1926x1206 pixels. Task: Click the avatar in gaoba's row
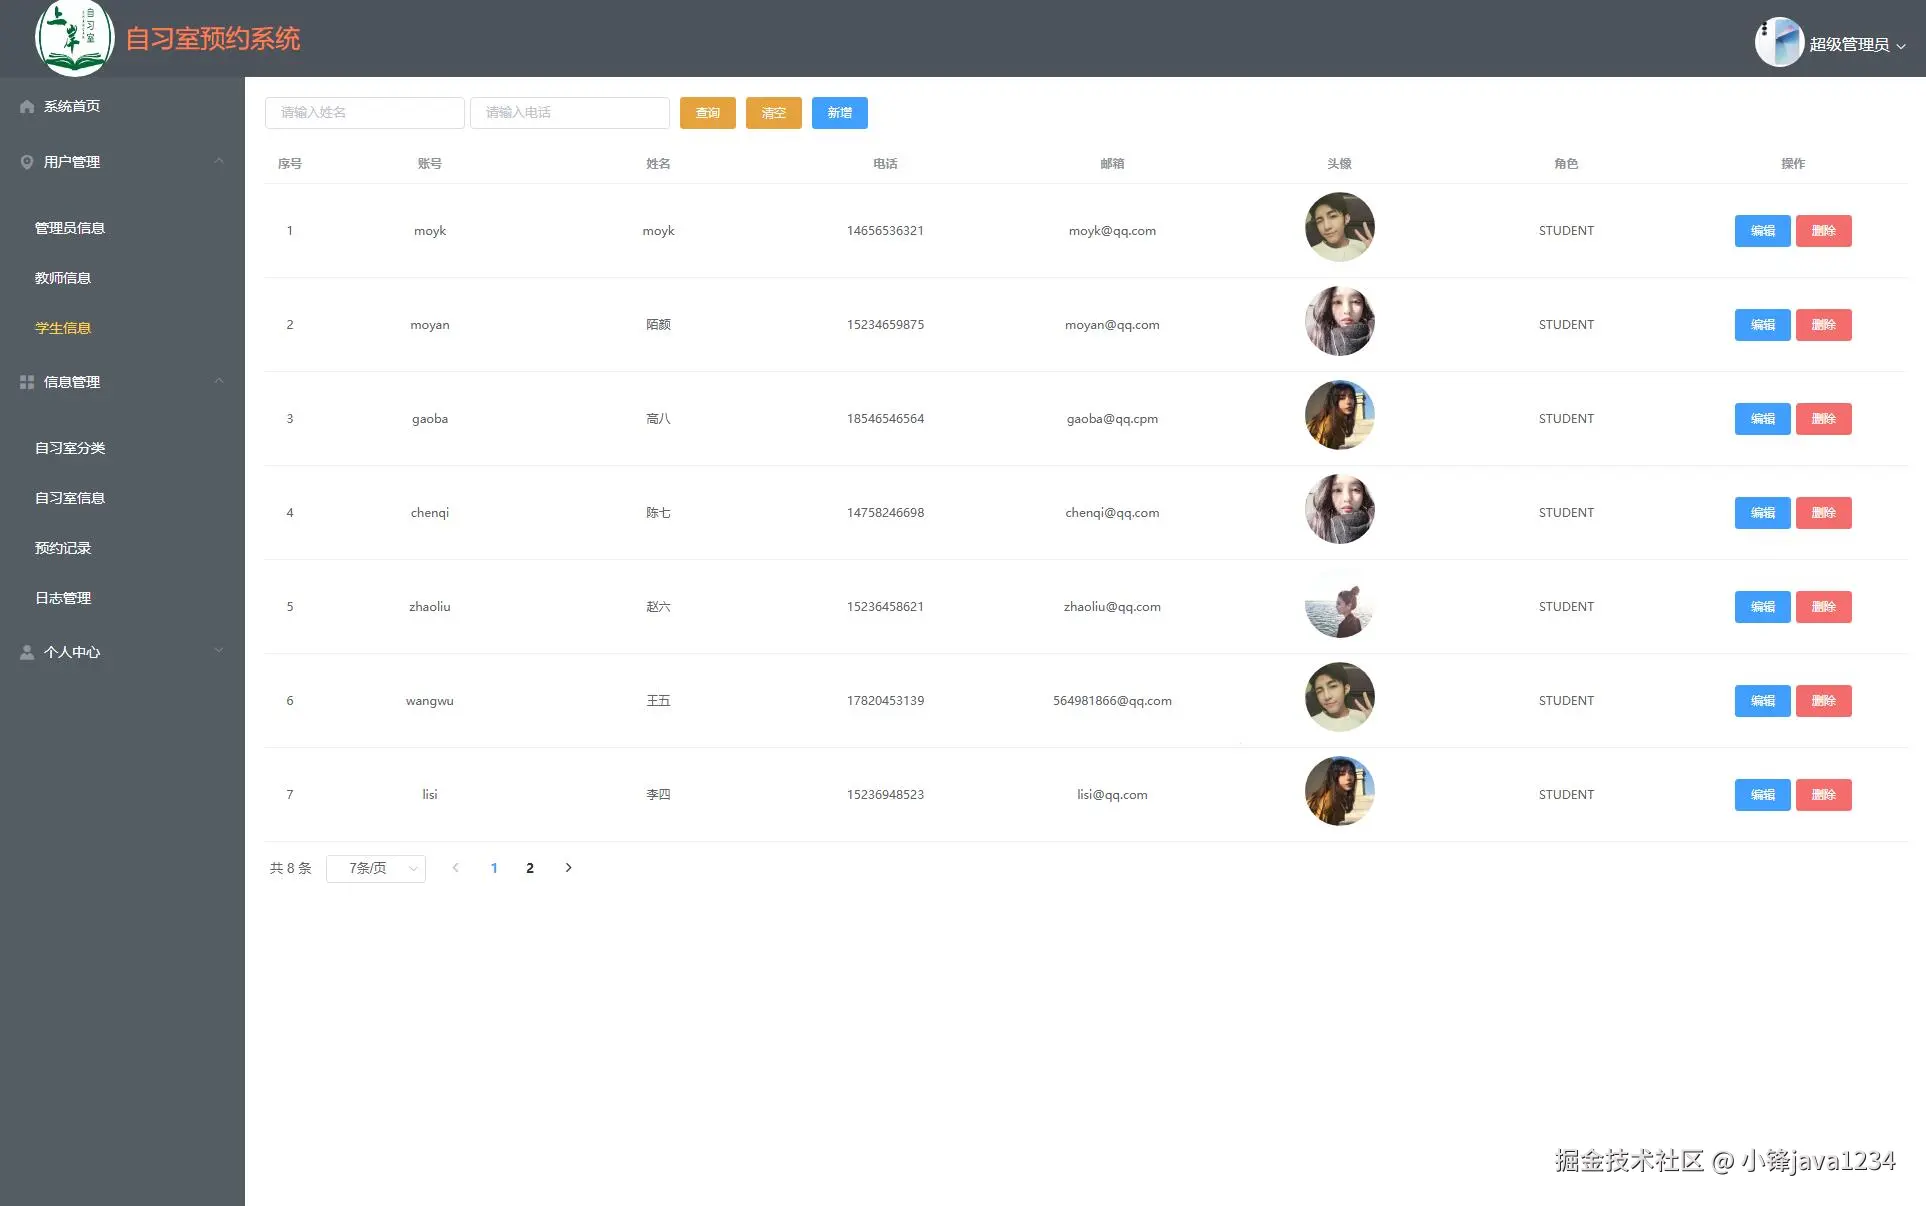point(1340,415)
